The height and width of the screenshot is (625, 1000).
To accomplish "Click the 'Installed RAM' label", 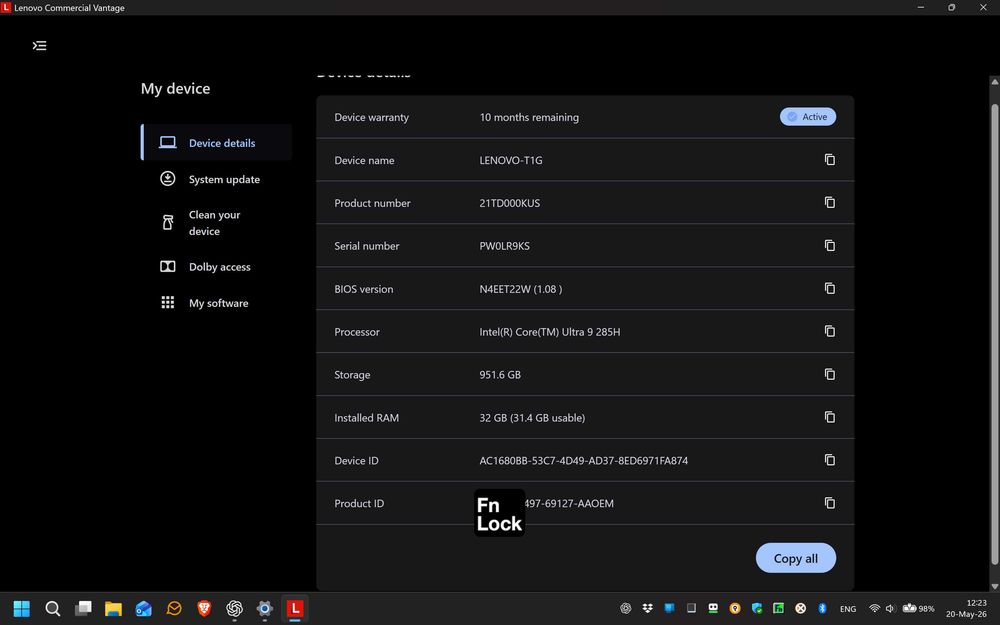I will 366,418.
